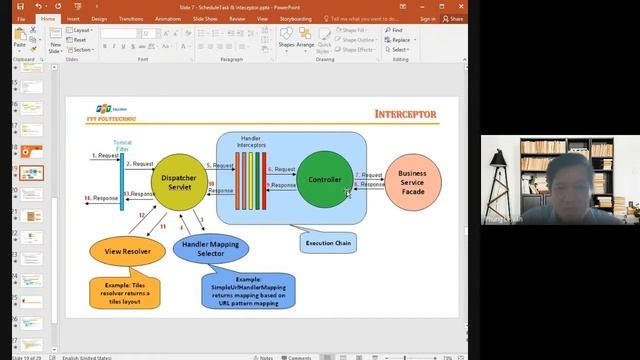Open Quick Styles gallery

[x=324, y=41]
